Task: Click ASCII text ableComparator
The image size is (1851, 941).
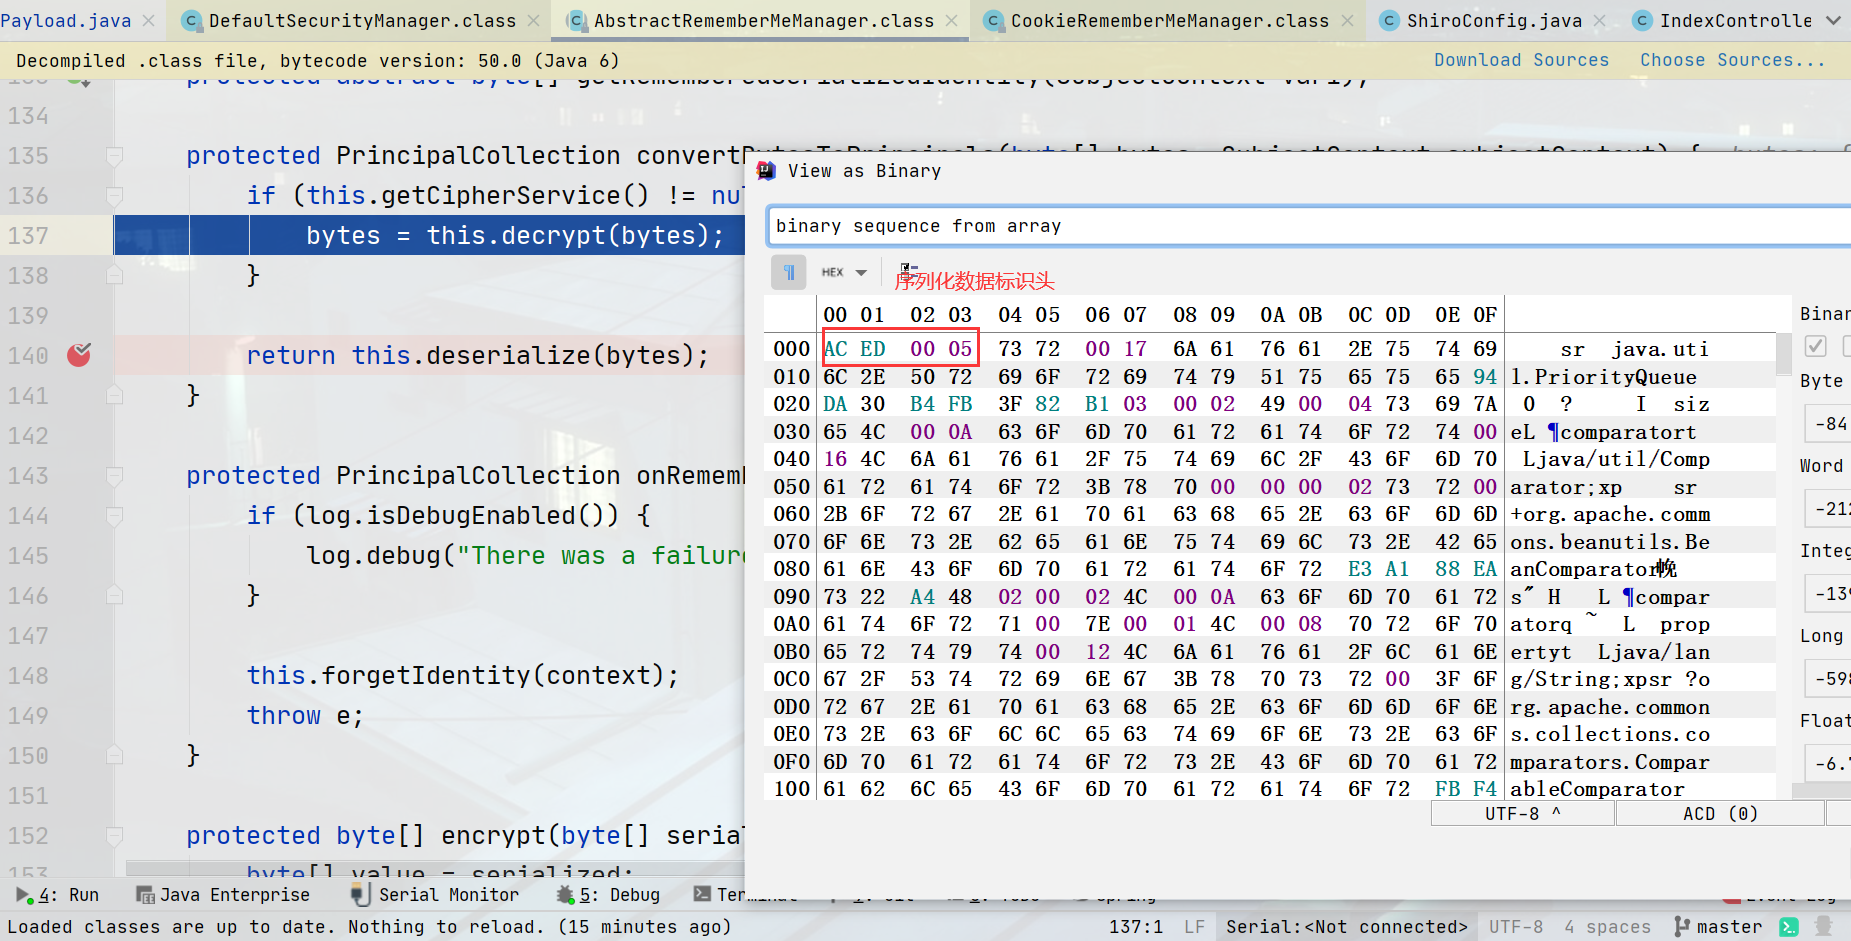Action: click(1597, 789)
